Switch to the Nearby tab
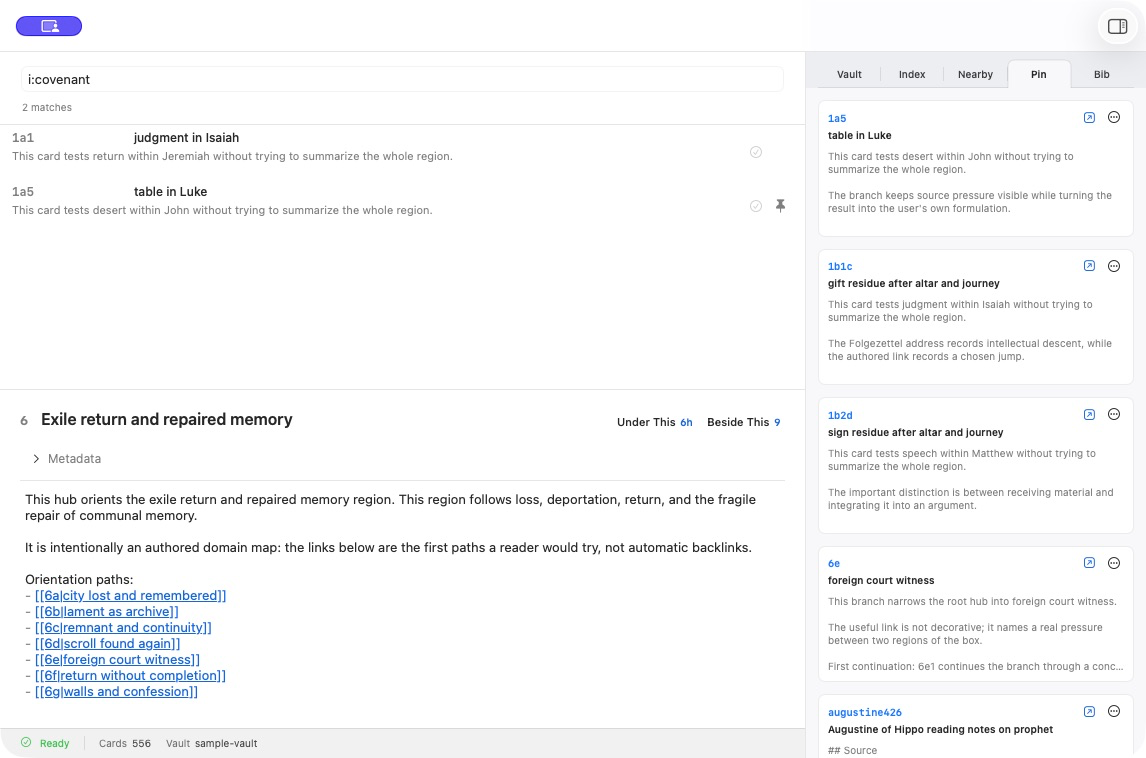Image resolution: width=1146 pixels, height=758 pixels. [x=975, y=75]
